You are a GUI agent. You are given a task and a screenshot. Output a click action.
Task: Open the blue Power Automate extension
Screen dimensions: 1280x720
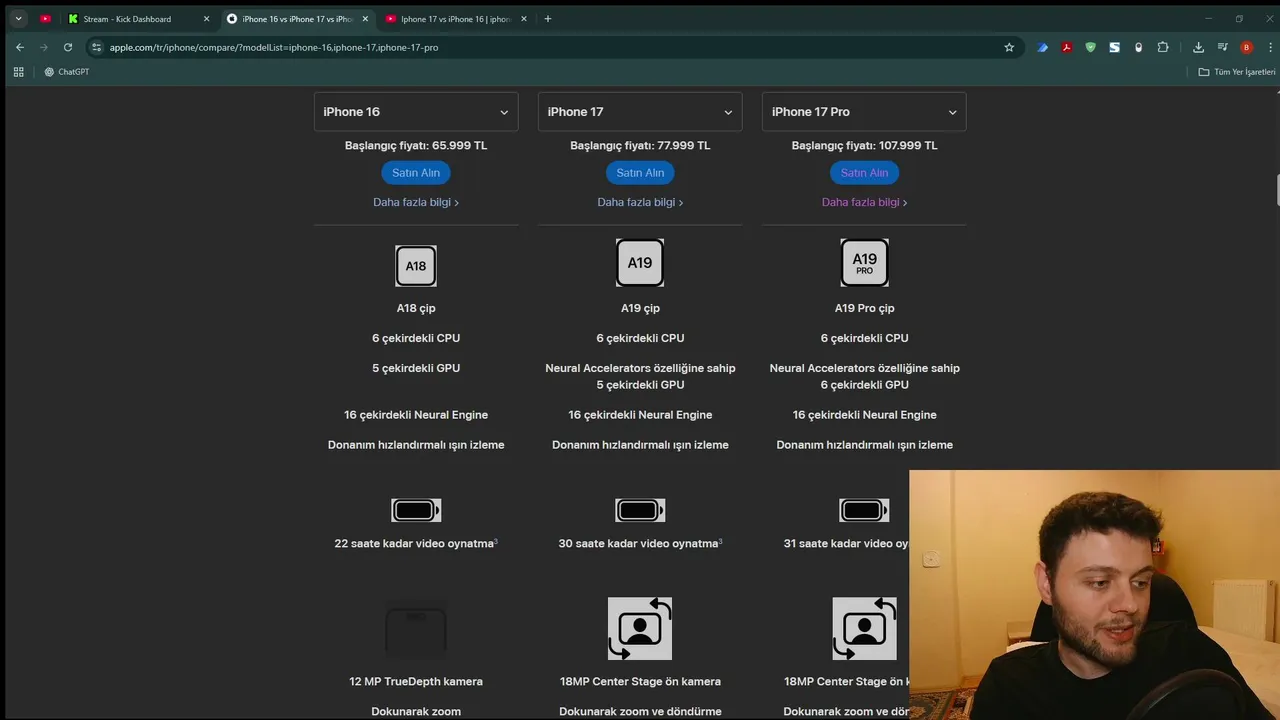(1043, 47)
